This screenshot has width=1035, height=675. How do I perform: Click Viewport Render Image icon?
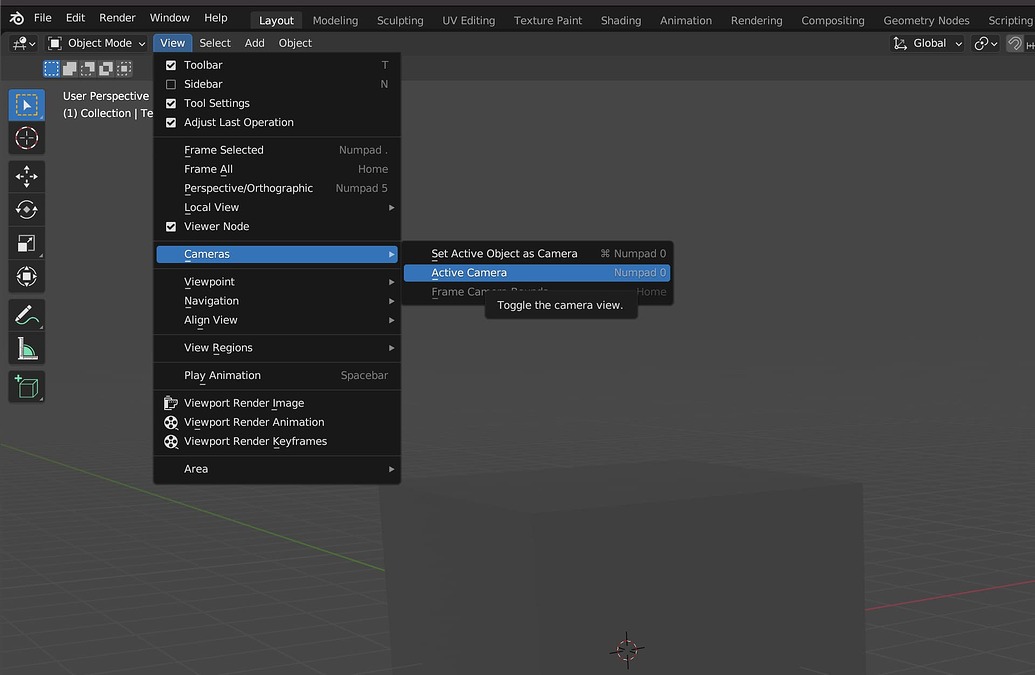point(171,402)
